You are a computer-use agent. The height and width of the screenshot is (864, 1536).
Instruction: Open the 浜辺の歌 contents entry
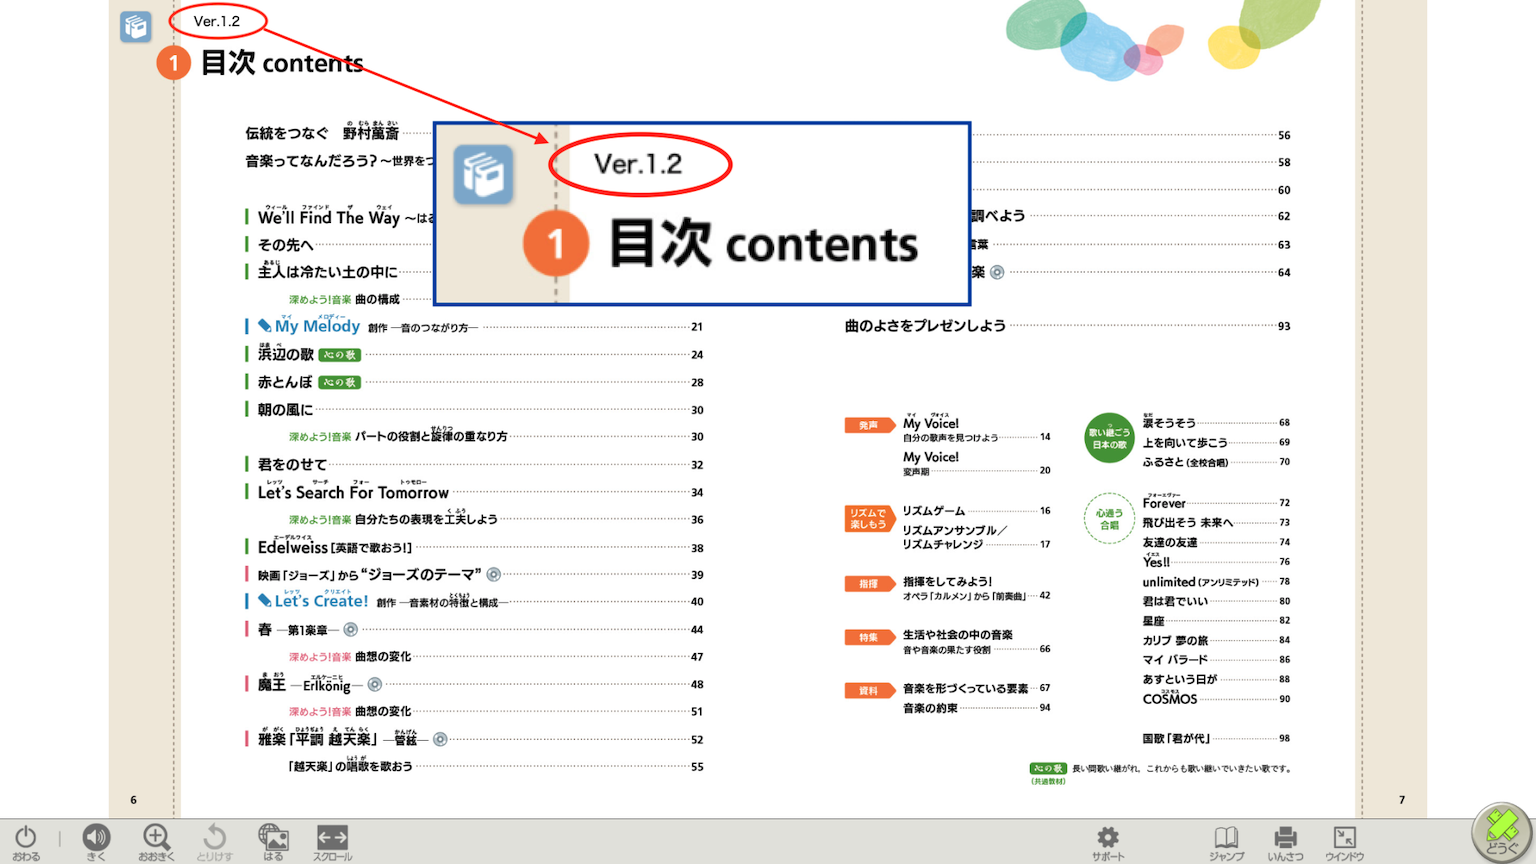tap(286, 354)
